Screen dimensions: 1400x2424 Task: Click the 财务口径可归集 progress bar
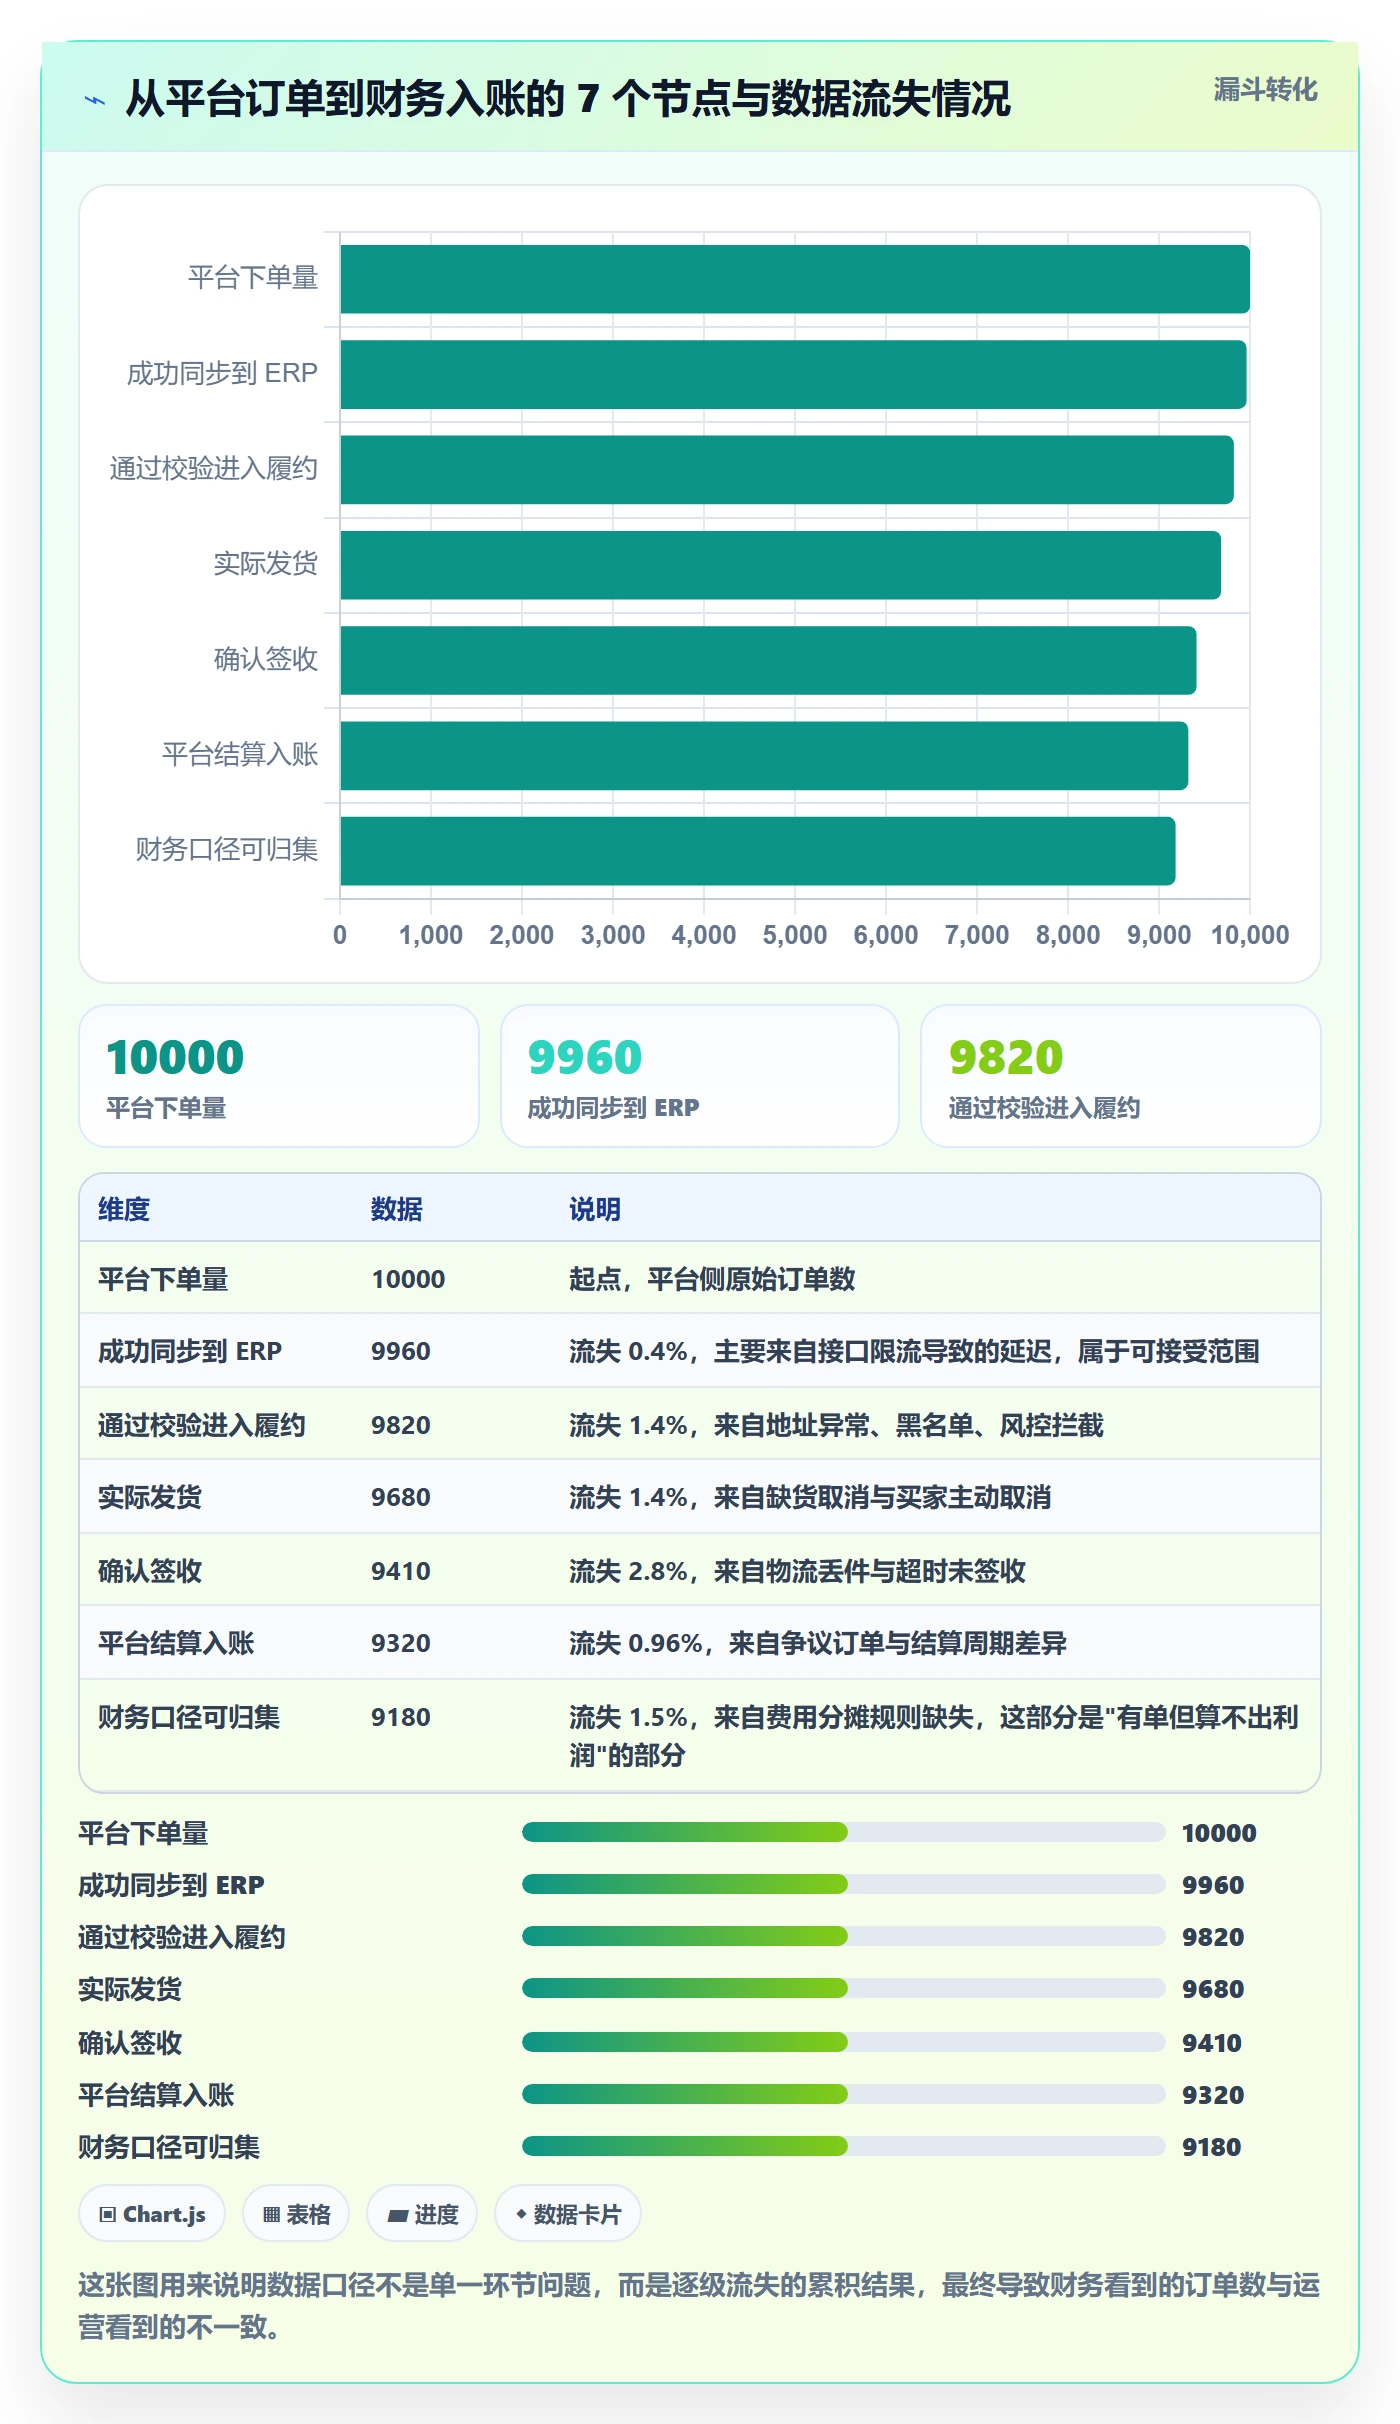coord(843,2146)
